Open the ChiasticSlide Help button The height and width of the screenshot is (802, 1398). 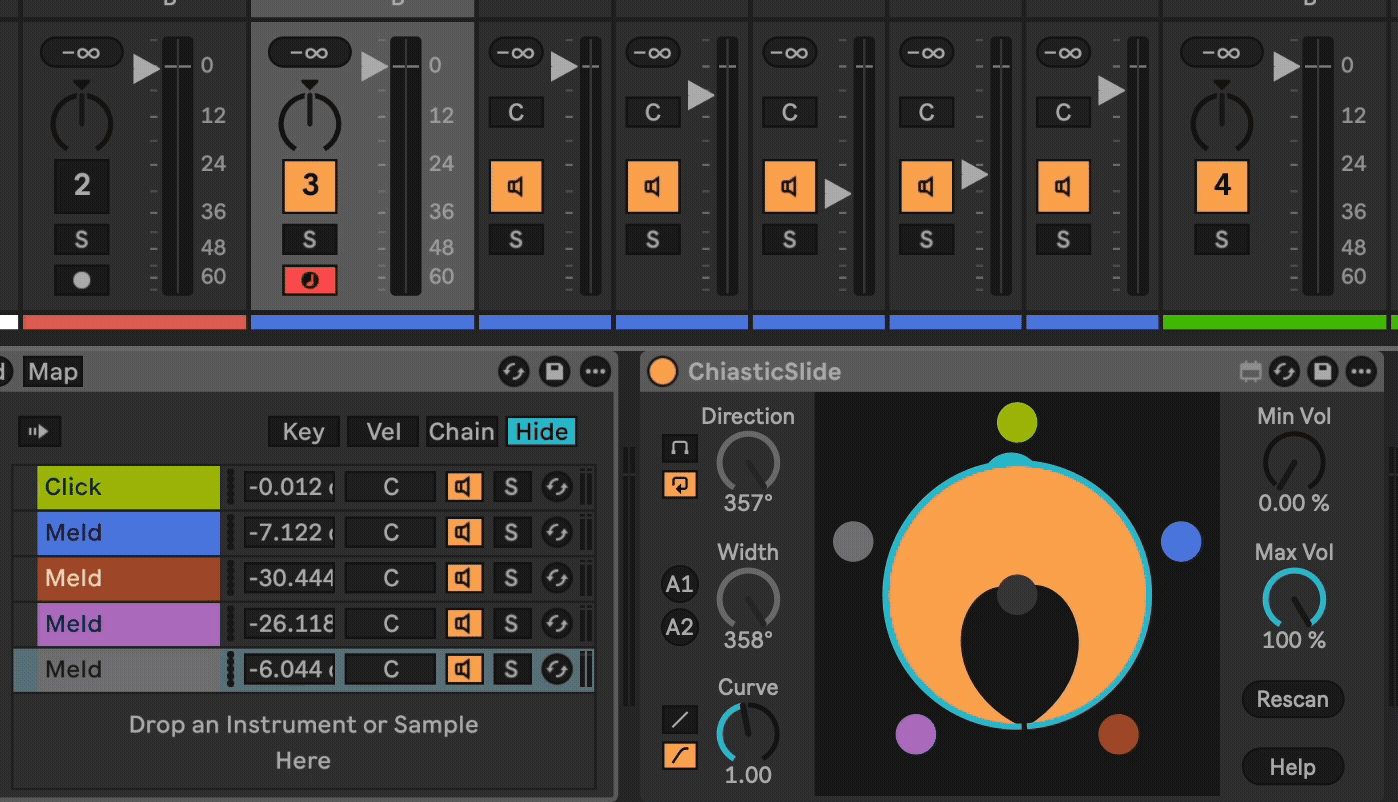(x=1292, y=767)
